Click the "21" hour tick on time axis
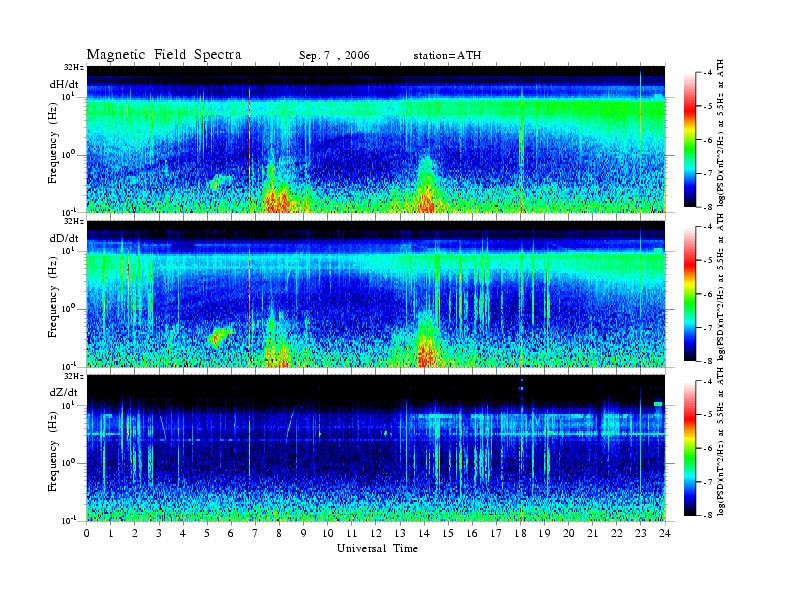This screenshot has width=792, height=612. pyautogui.click(x=592, y=534)
